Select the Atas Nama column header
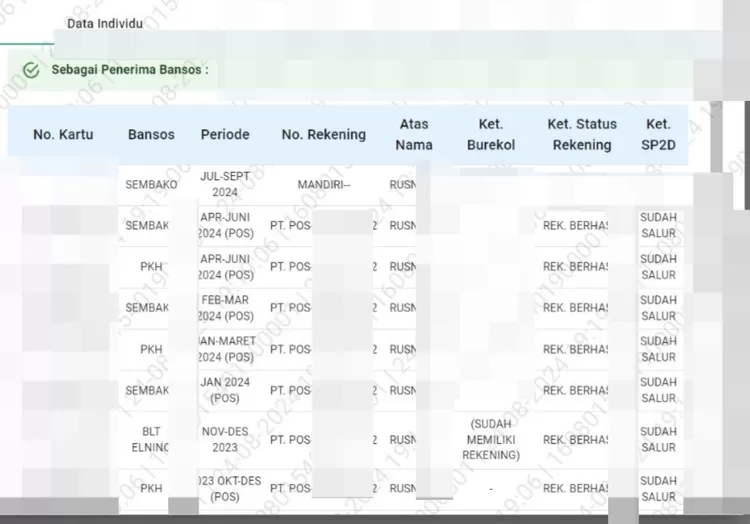The height and width of the screenshot is (524, 750). pos(414,134)
